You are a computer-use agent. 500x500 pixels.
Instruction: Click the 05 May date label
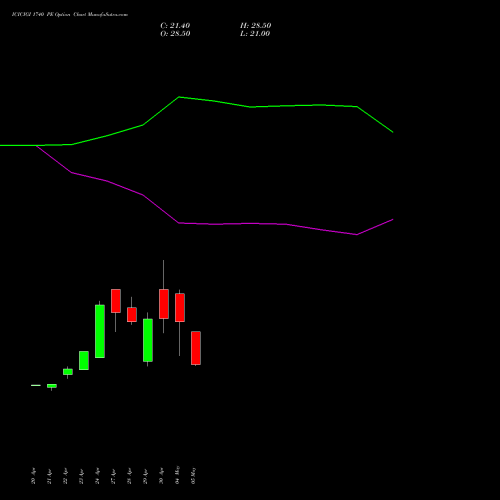point(193,476)
